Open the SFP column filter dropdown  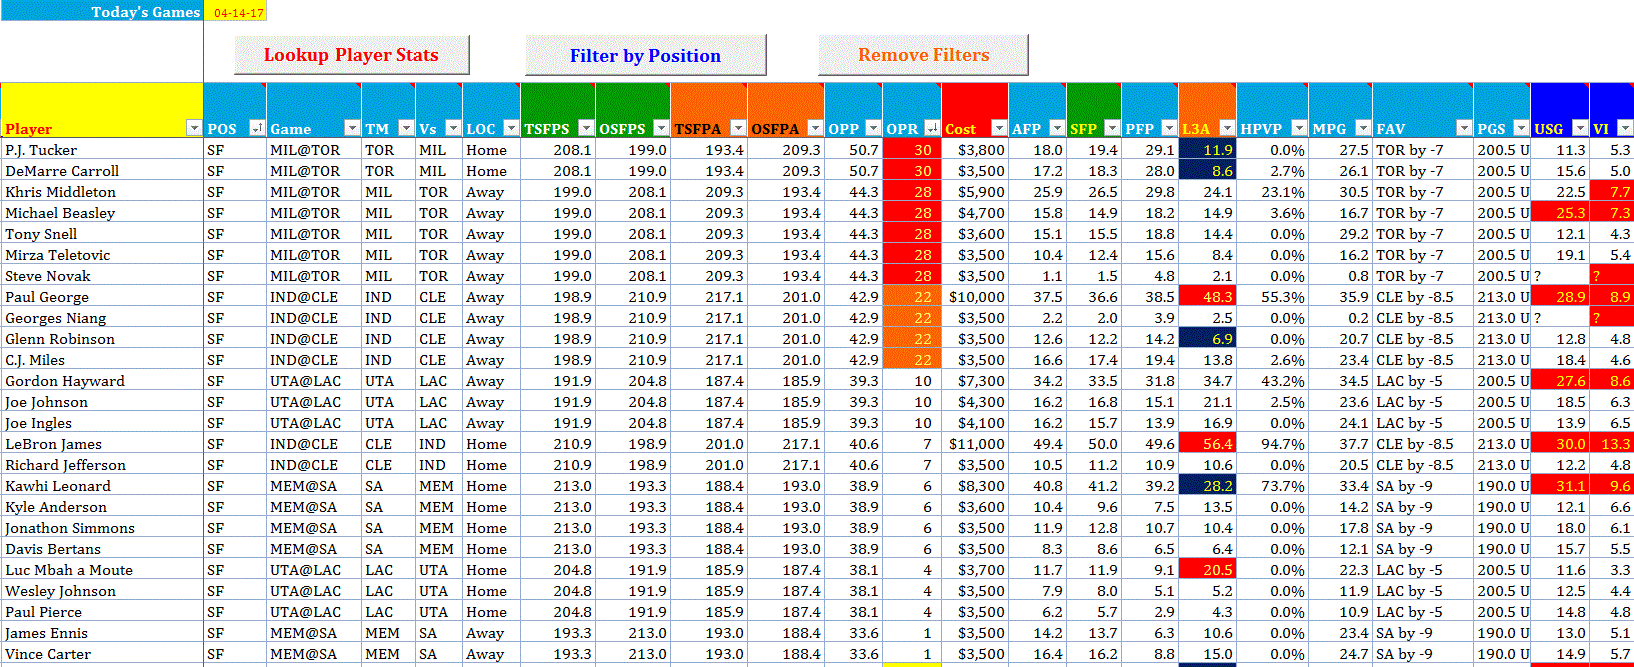tap(1112, 128)
